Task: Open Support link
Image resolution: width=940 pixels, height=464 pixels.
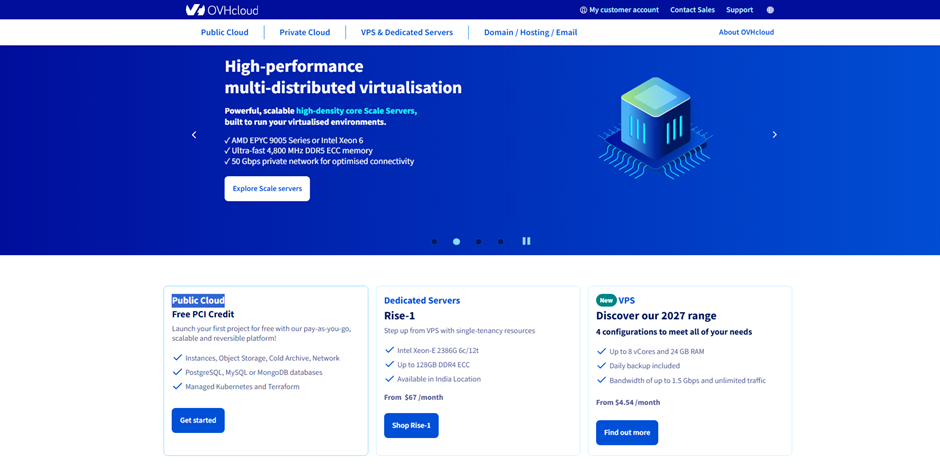Action: [x=739, y=10]
